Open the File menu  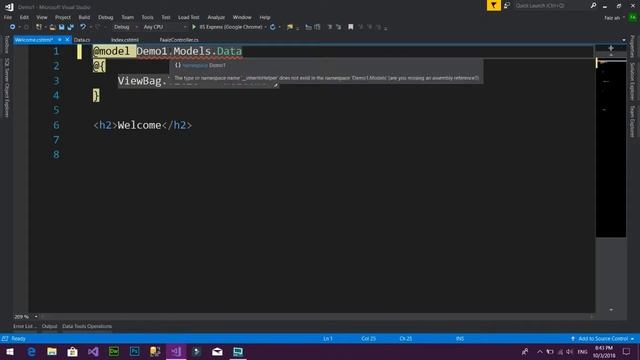(8, 17)
